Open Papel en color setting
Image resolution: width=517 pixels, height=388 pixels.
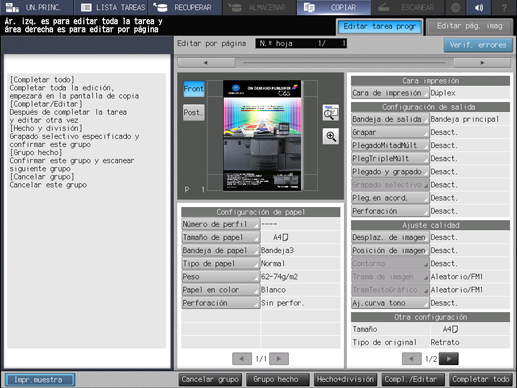220,290
